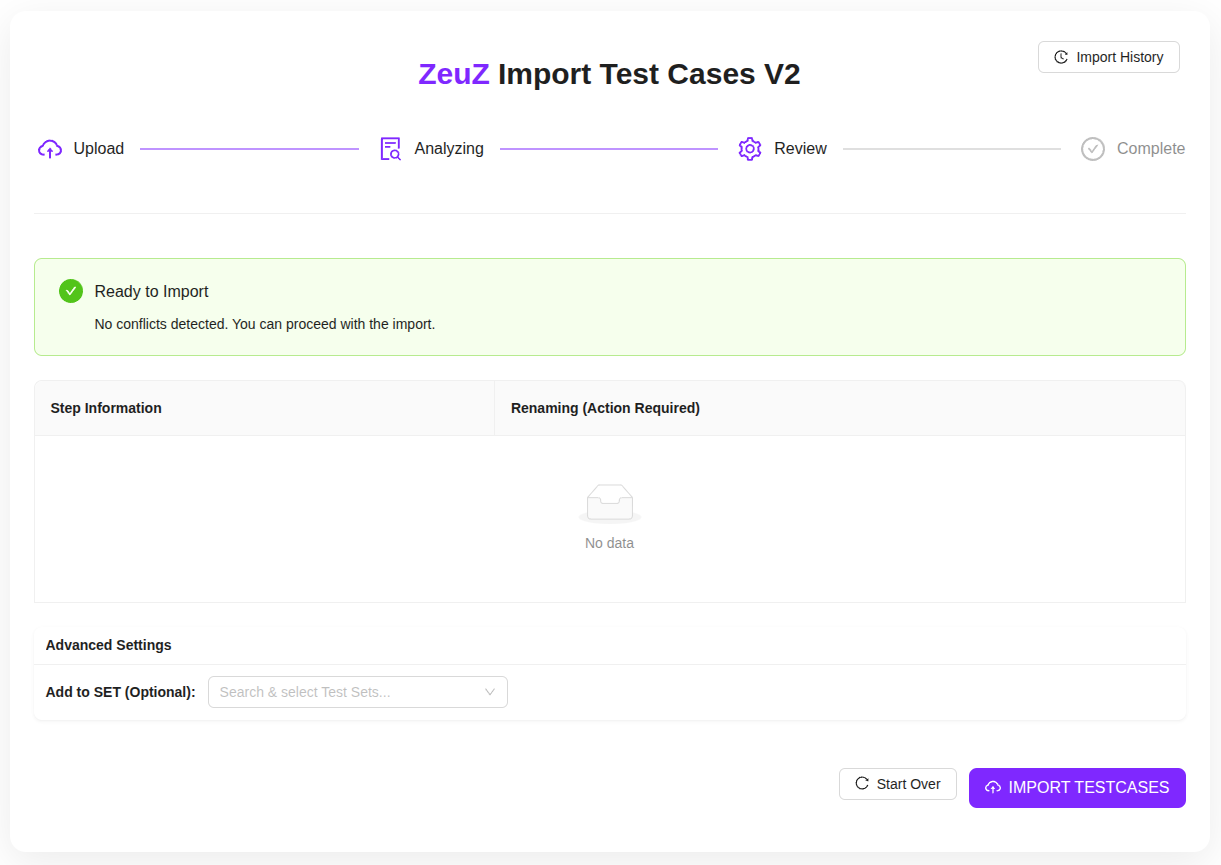The width and height of the screenshot is (1221, 865).
Task: Click the green Ready to Import checkmark icon
Action: click(x=71, y=291)
